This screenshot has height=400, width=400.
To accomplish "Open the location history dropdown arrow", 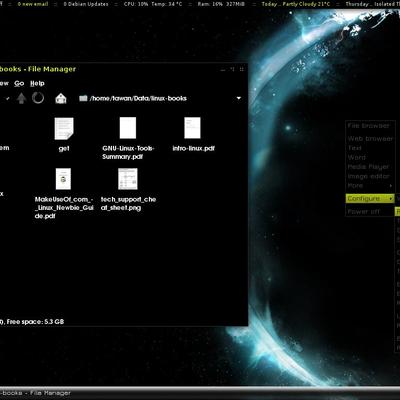I will pyautogui.click(x=239, y=98).
